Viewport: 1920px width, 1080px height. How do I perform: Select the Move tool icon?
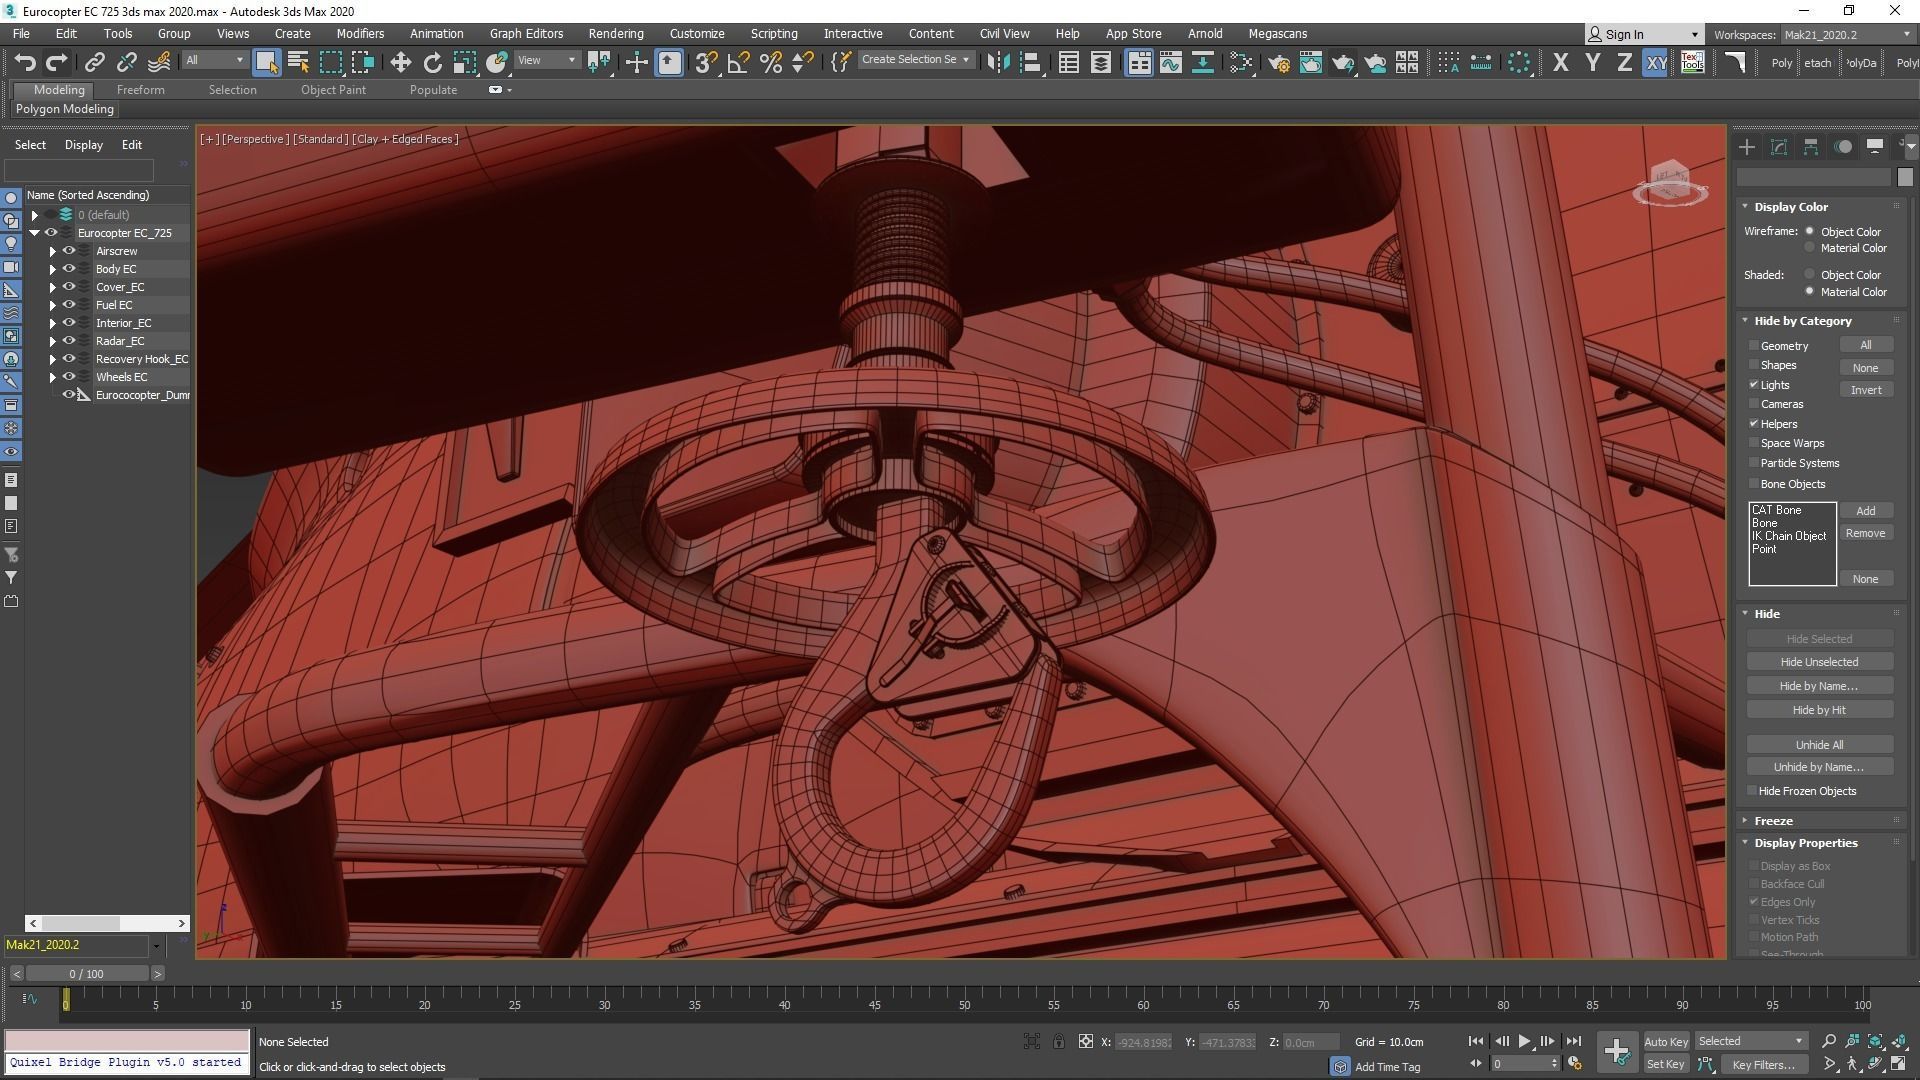[400, 62]
